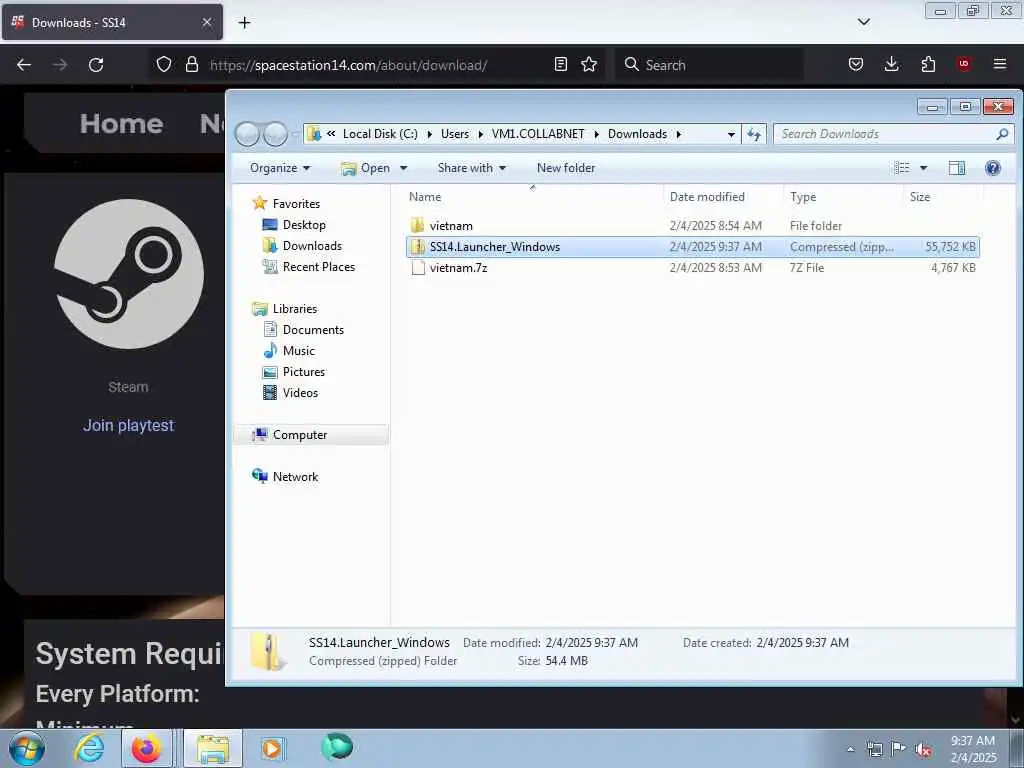Create a New folder

[566, 168]
